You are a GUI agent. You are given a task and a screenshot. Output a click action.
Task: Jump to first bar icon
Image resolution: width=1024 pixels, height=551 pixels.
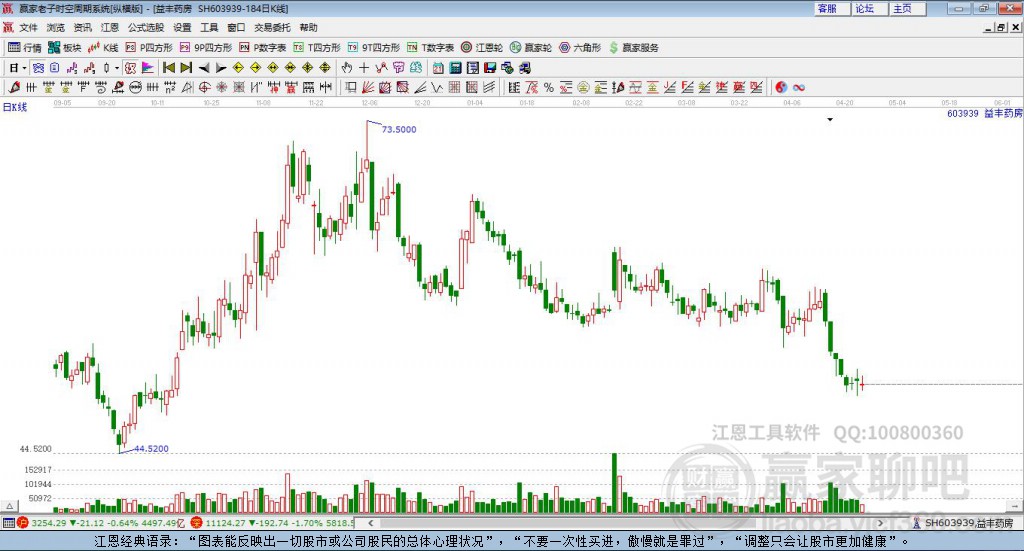click(x=169, y=68)
